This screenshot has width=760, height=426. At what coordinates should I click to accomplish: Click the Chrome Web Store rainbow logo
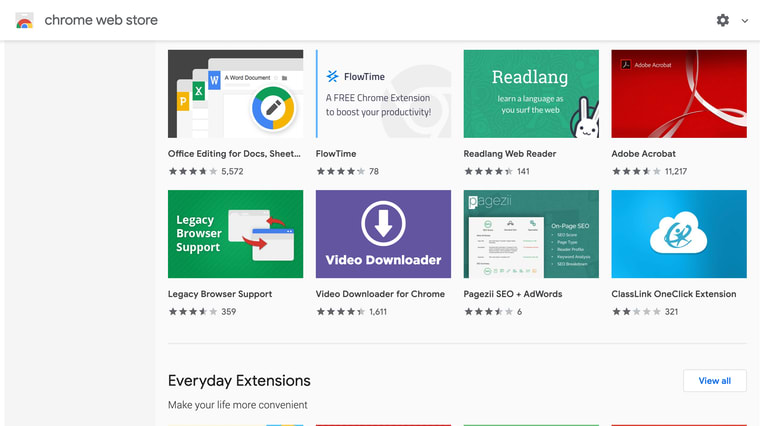click(x=24, y=20)
